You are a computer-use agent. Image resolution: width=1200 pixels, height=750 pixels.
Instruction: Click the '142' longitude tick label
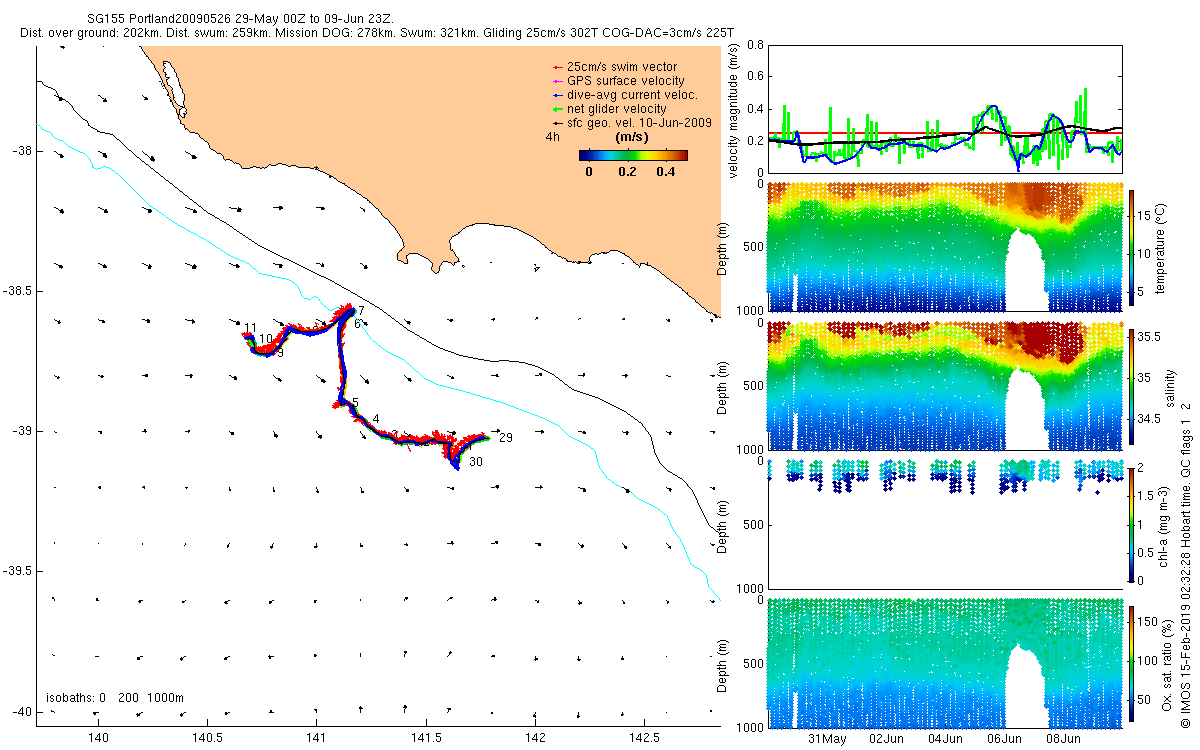pos(535,738)
